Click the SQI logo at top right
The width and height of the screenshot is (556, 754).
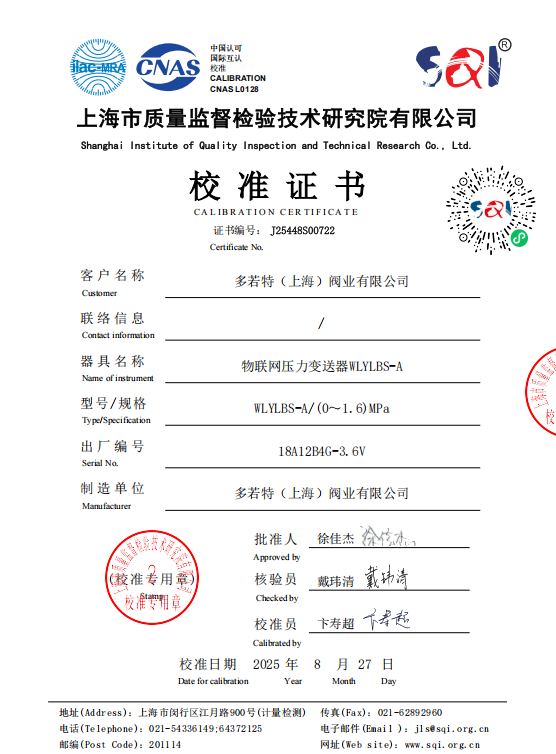coord(464,64)
